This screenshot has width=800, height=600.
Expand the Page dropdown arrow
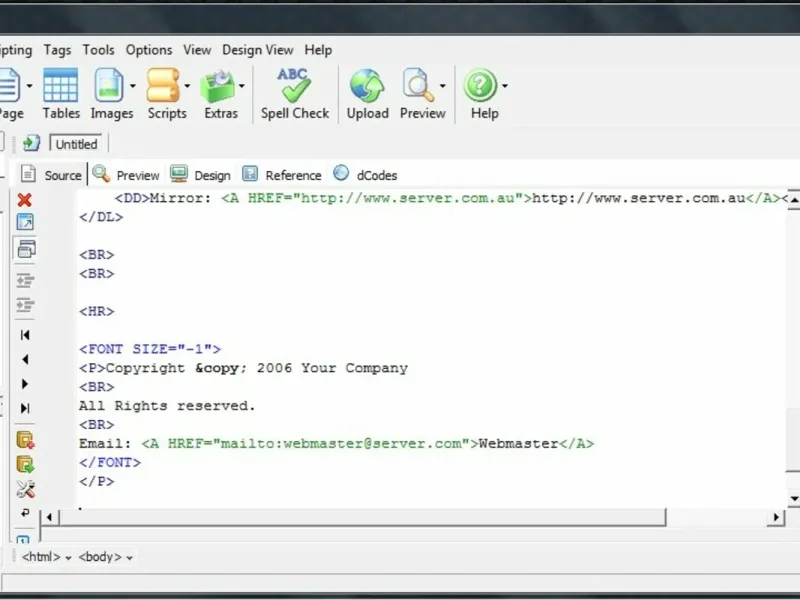click(30, 86)
